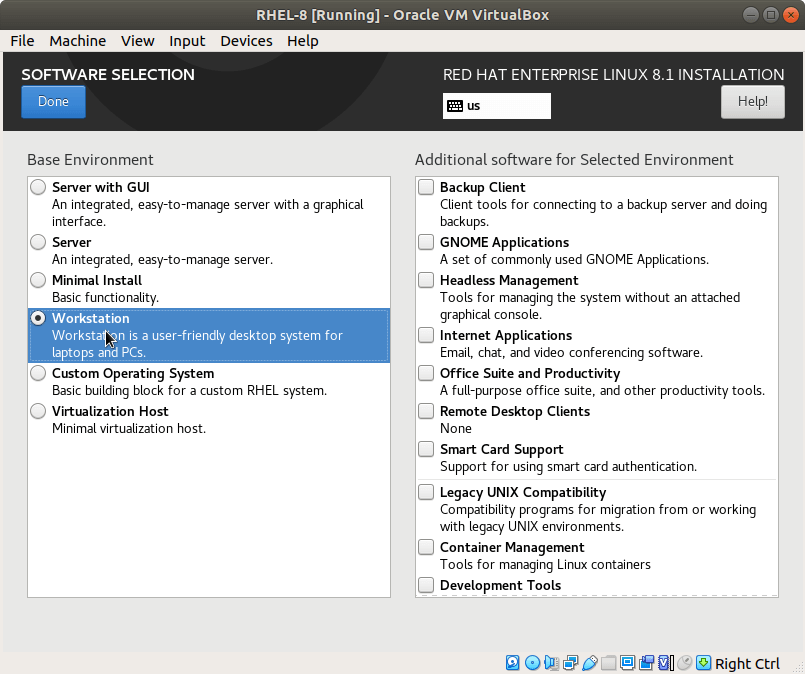Image resolution: width=805 pixels, height=674 pixels.
Task: Choose the Minimal Install base environment
Action: click(x=38, y=280)
